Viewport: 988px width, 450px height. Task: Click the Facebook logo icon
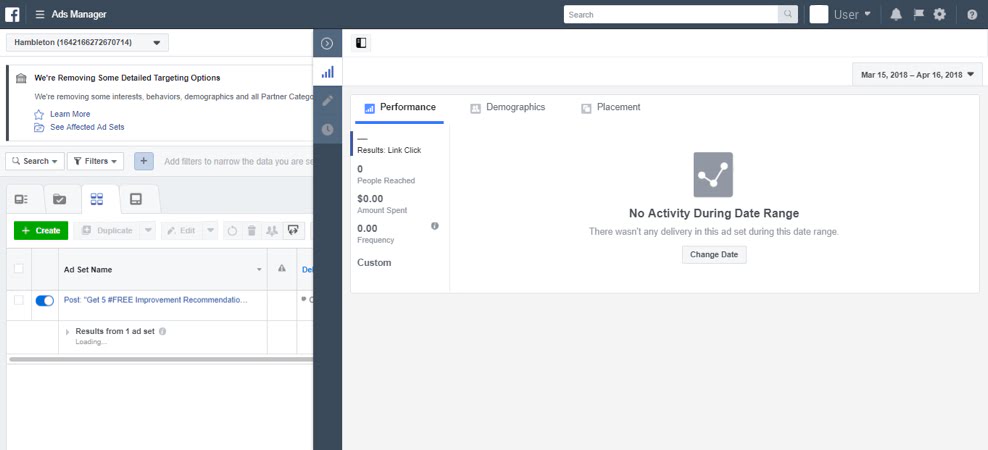click(12, 14)
